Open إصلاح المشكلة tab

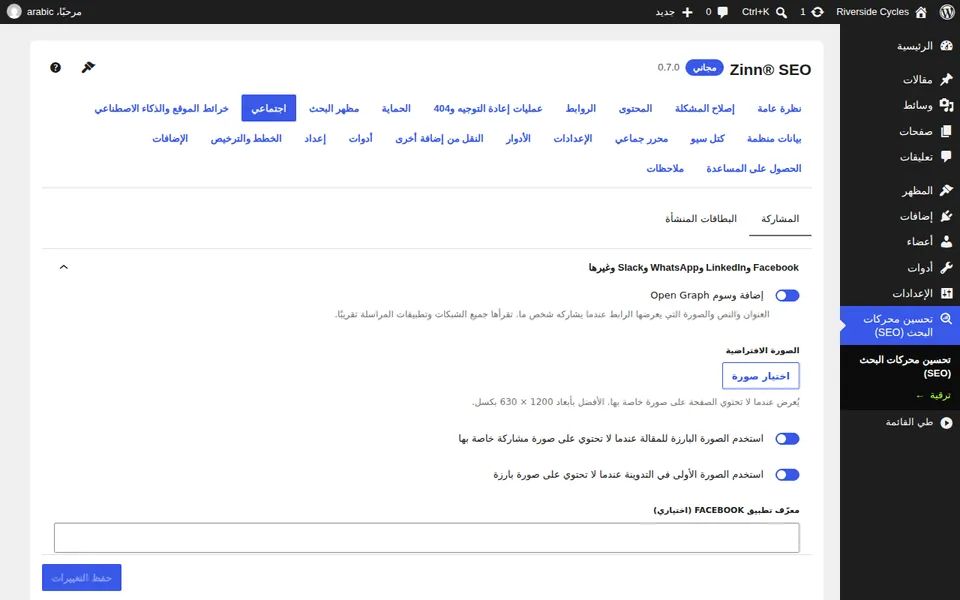tap(705, 108)
